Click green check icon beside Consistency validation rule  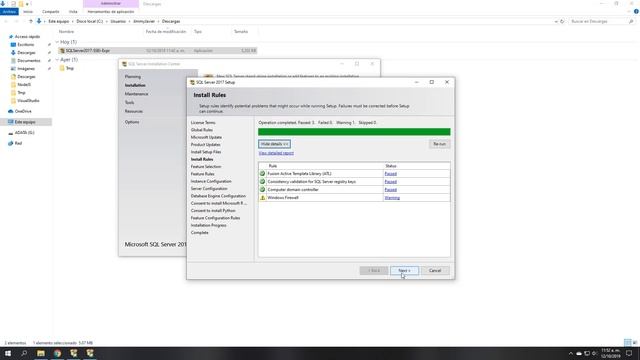pyautogui.click(x=262, y=182)
